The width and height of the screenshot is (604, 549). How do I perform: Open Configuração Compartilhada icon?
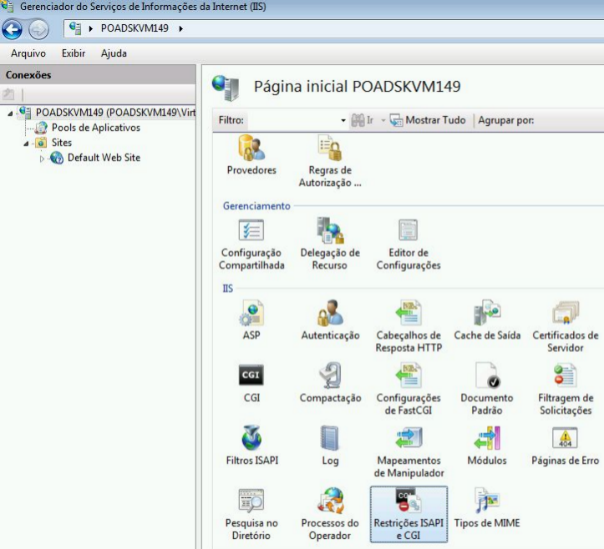click(252, 230)
